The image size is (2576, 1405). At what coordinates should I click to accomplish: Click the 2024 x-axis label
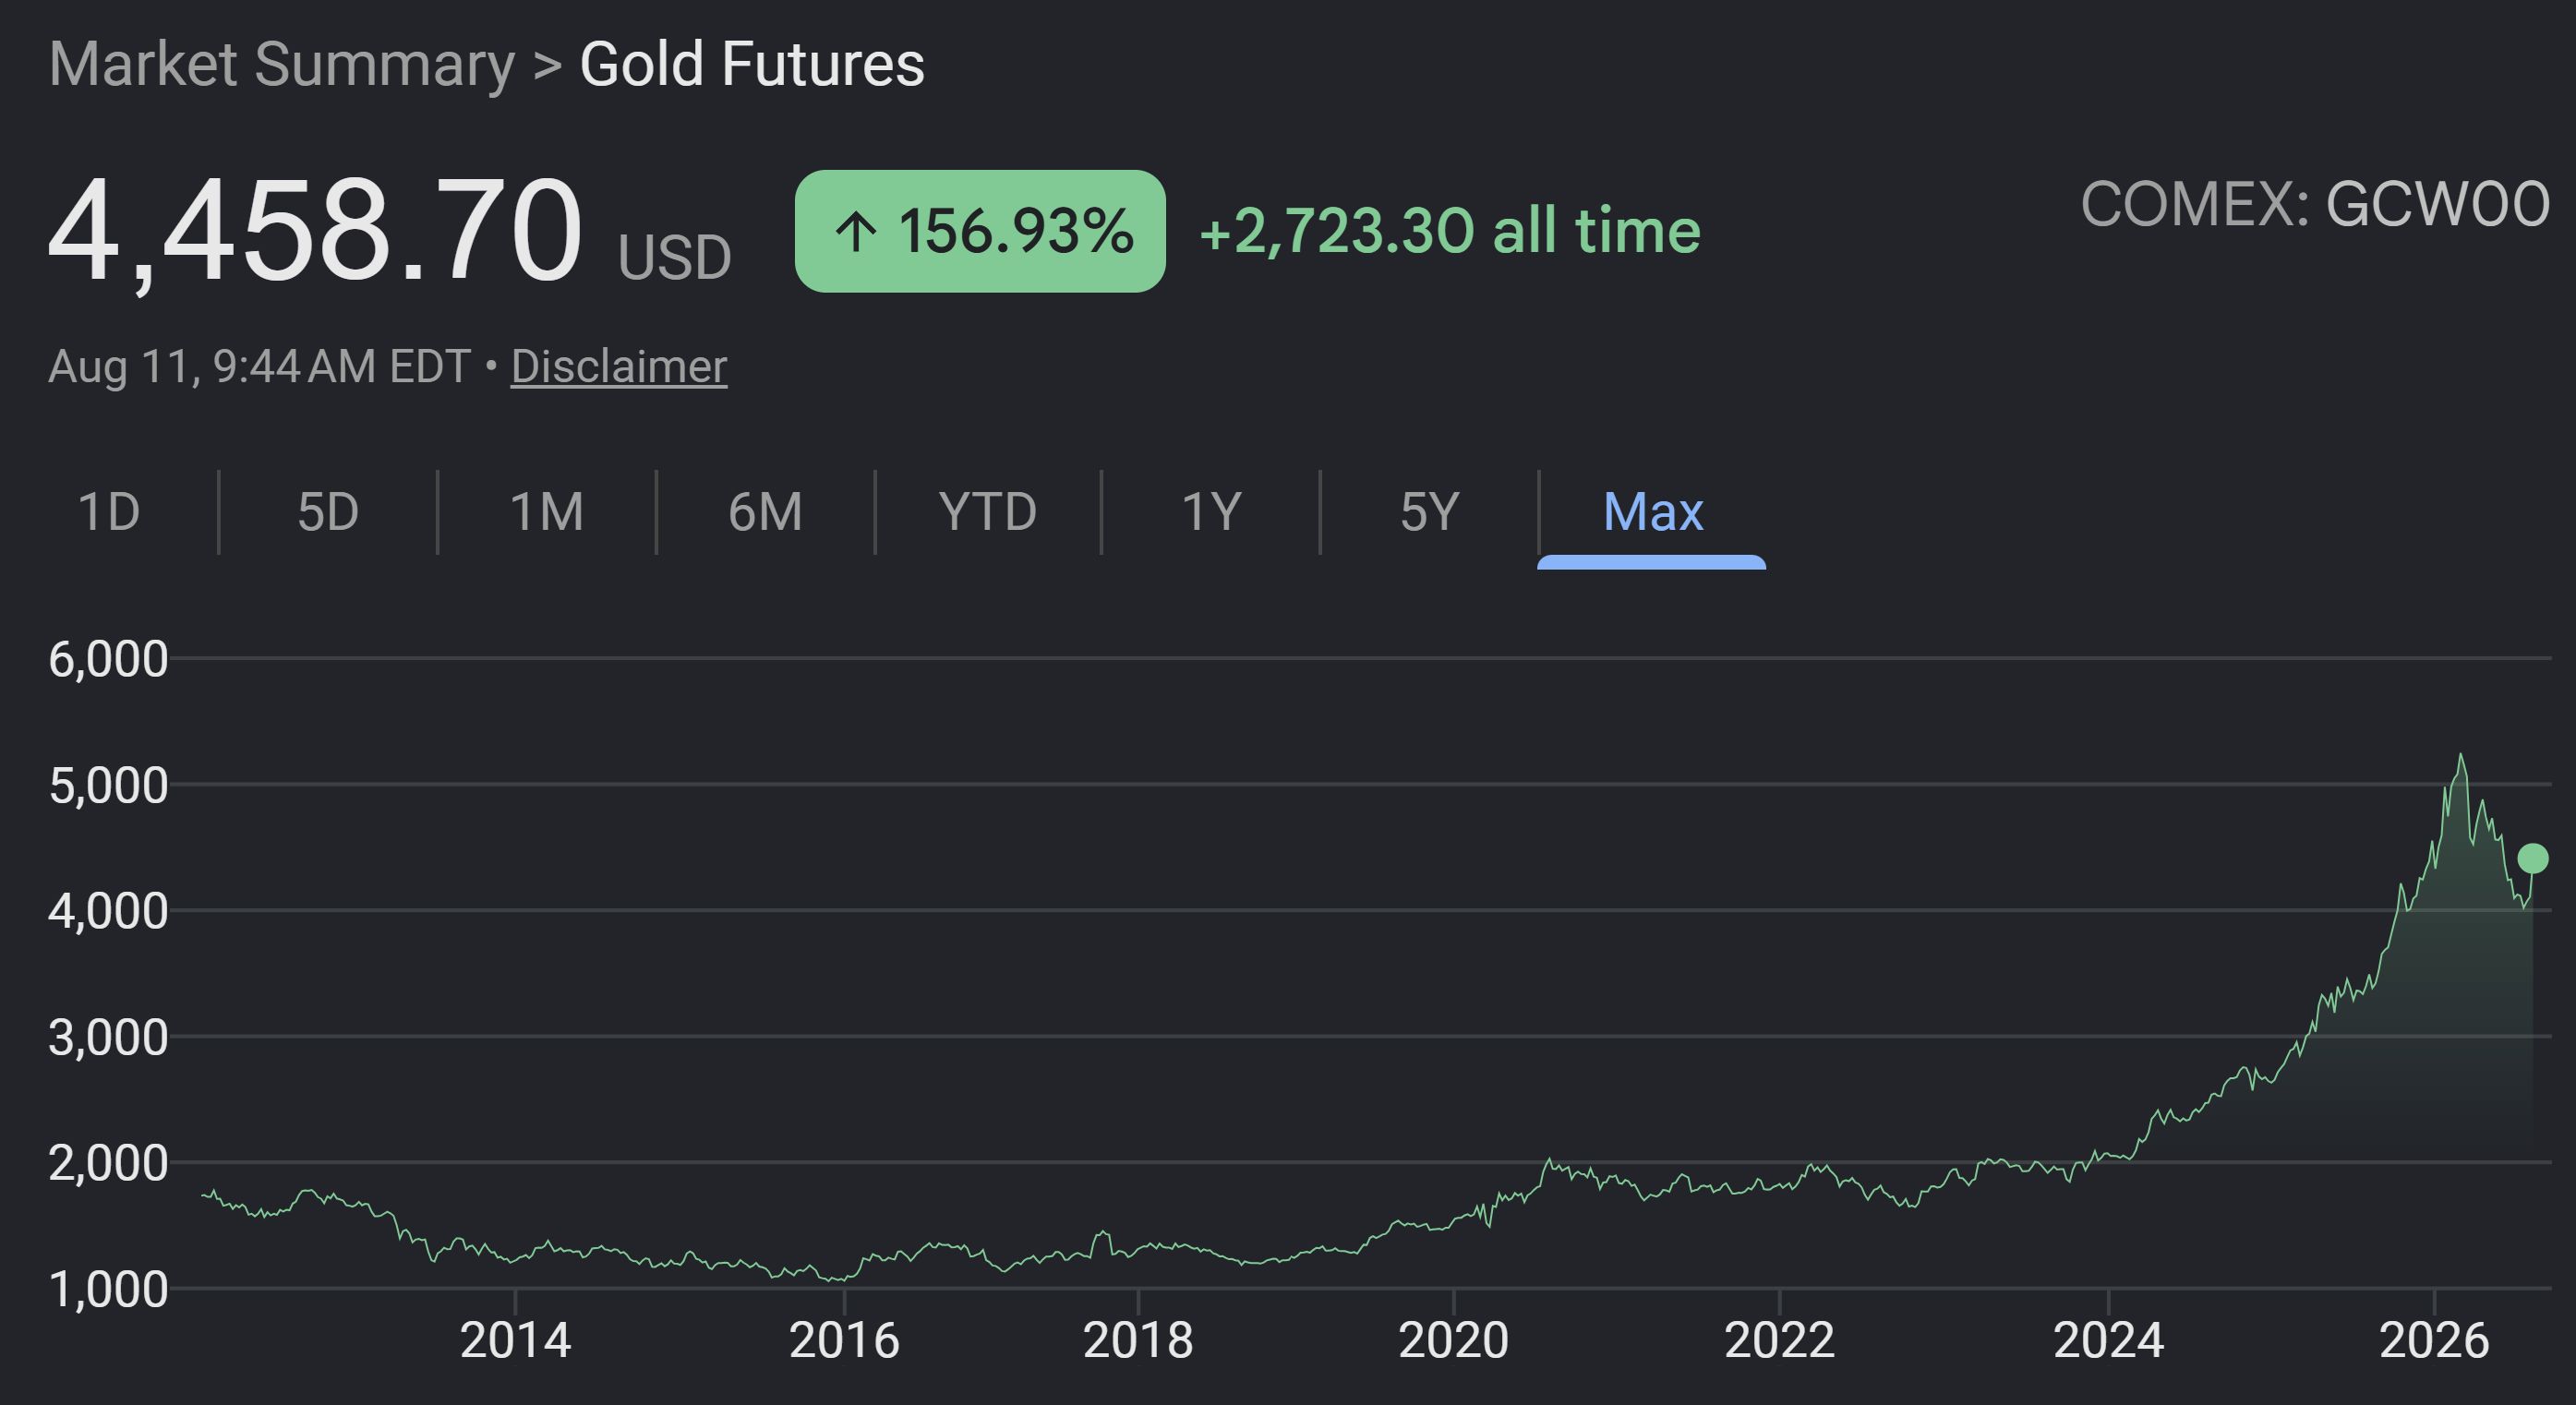2109,1340
